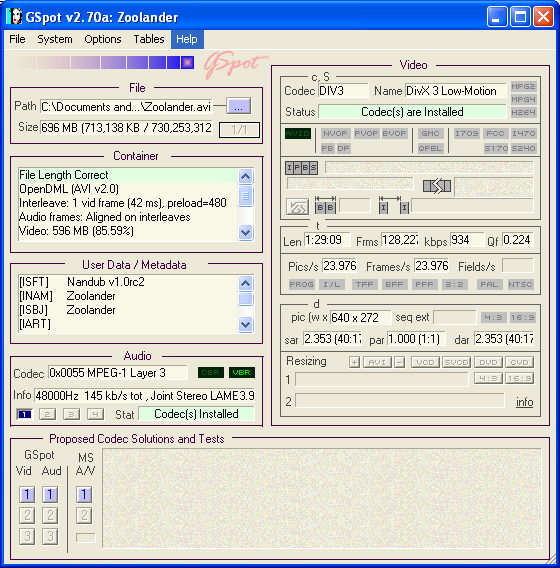Open the Resizing info link
This screenshot has height=568, width=560.
point(525,402)
